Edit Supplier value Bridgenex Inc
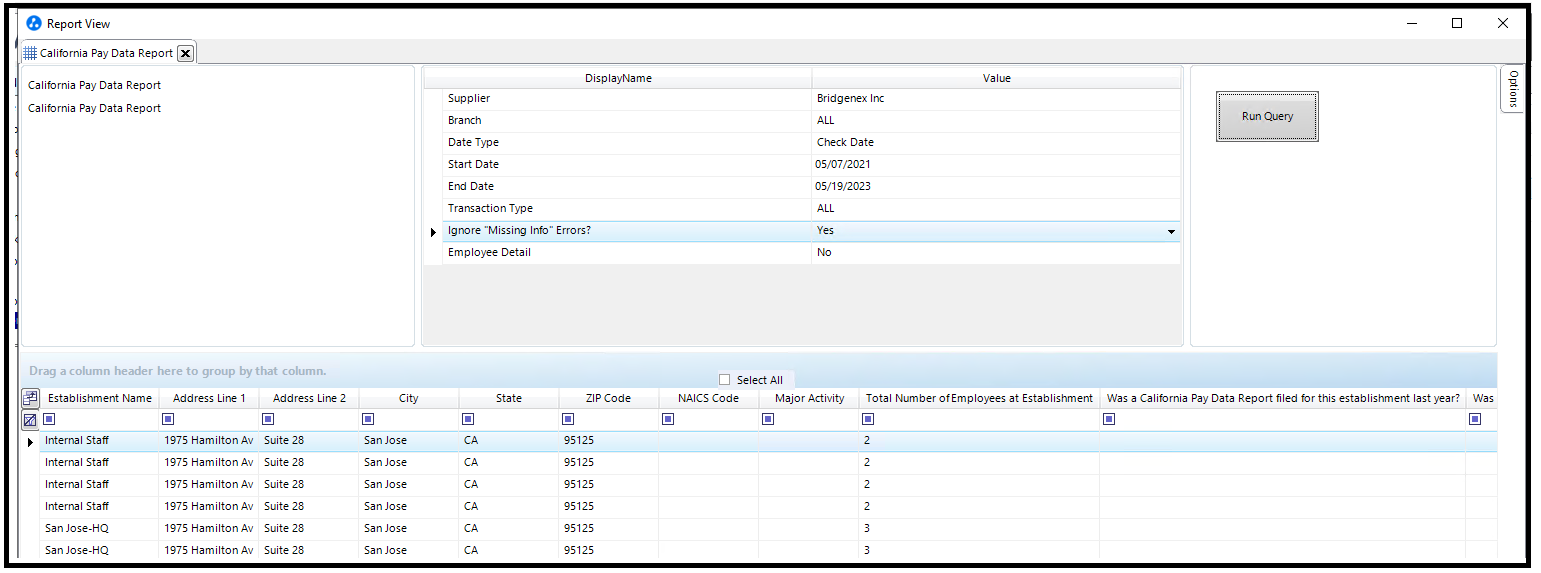Screen dimensions: 1541x573 click(x=996, y=98)
